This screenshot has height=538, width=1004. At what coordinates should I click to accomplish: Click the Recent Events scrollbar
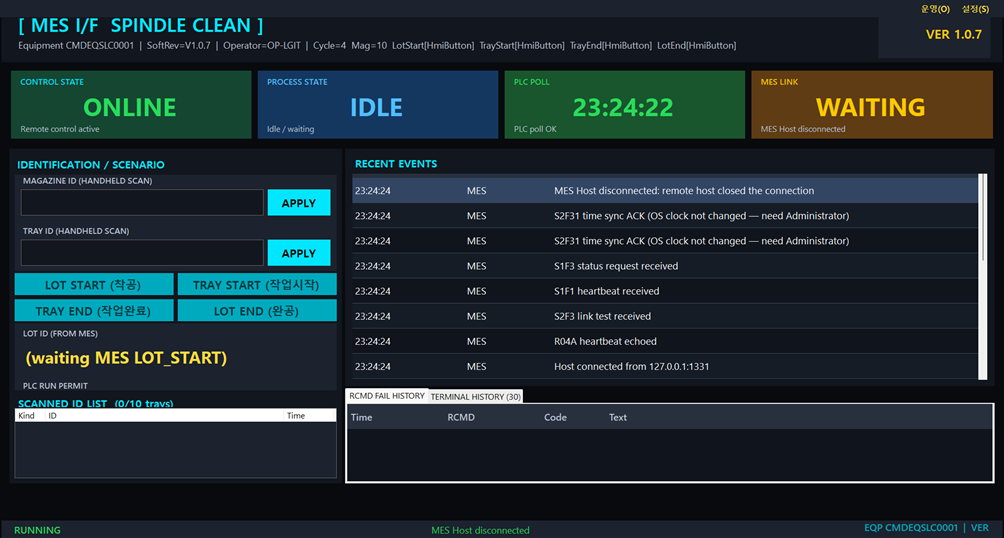[983, 277]
